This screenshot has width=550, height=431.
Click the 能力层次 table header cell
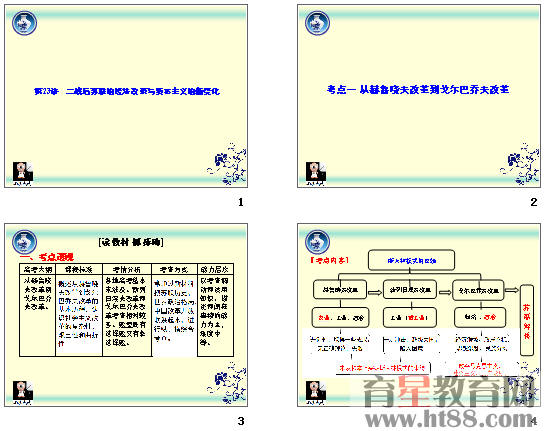click(x=215, y=269)
